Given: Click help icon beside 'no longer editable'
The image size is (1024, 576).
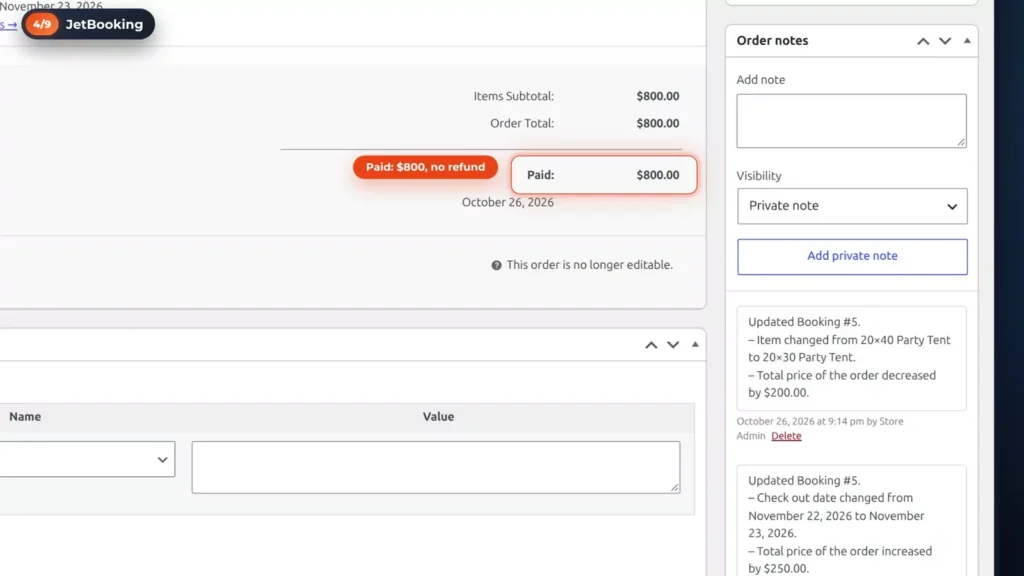Looking at the screenshot, I should 496,265.
